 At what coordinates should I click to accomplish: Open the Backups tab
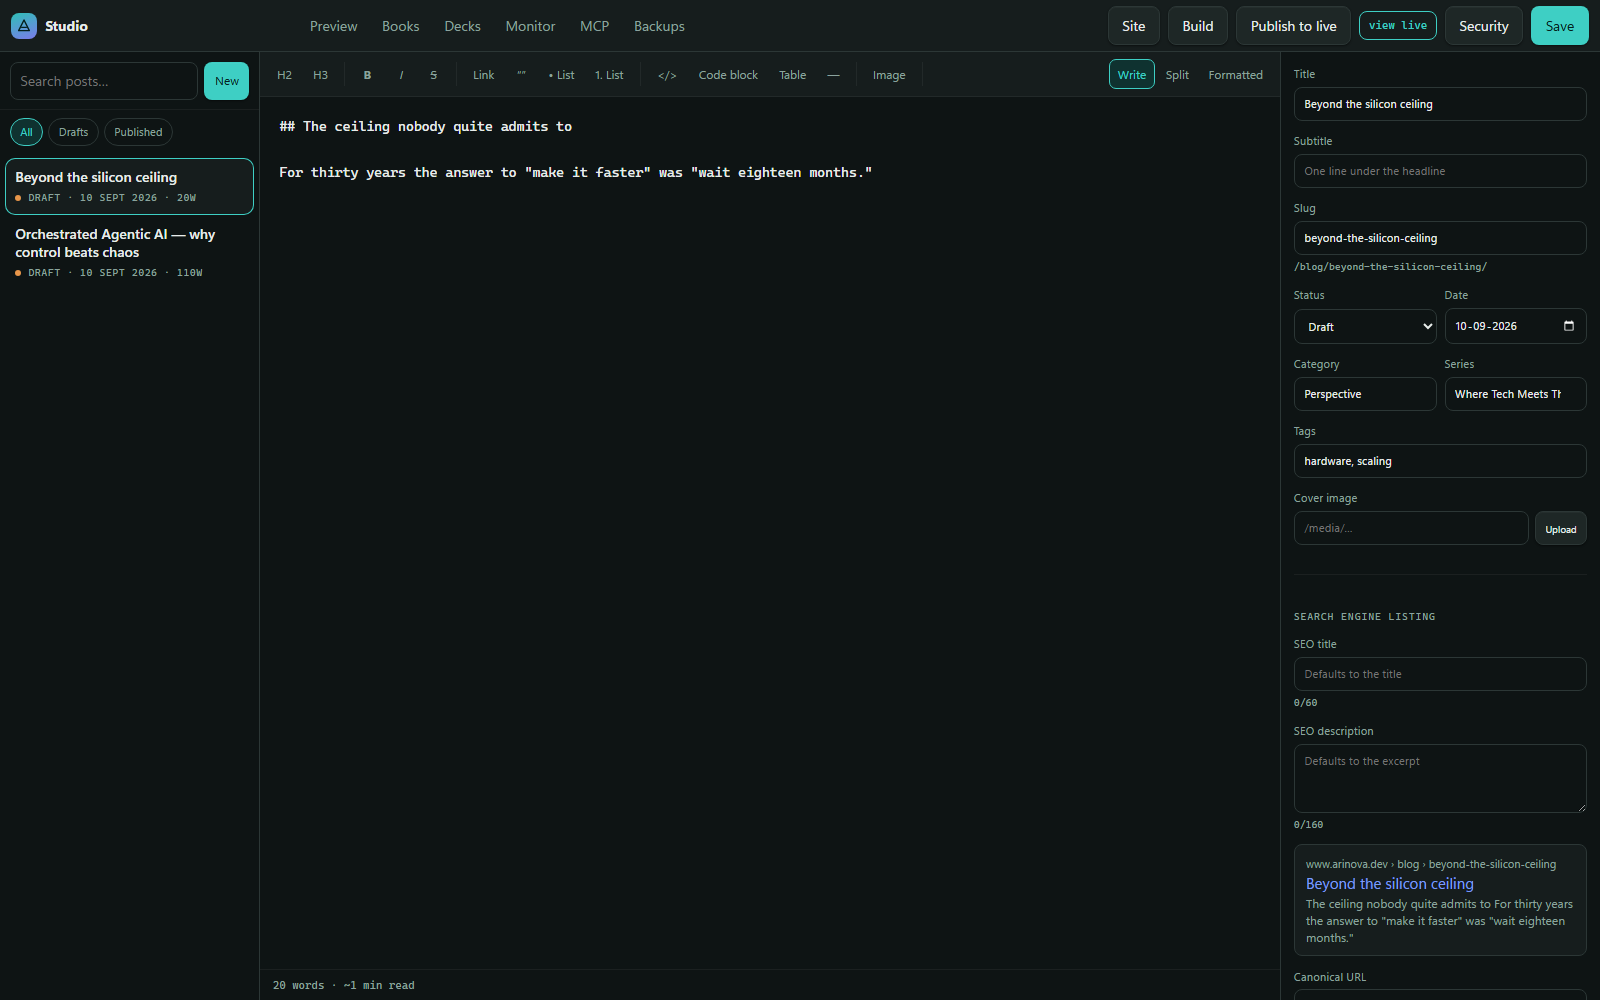pyautogui.click(x=659, y=26)
